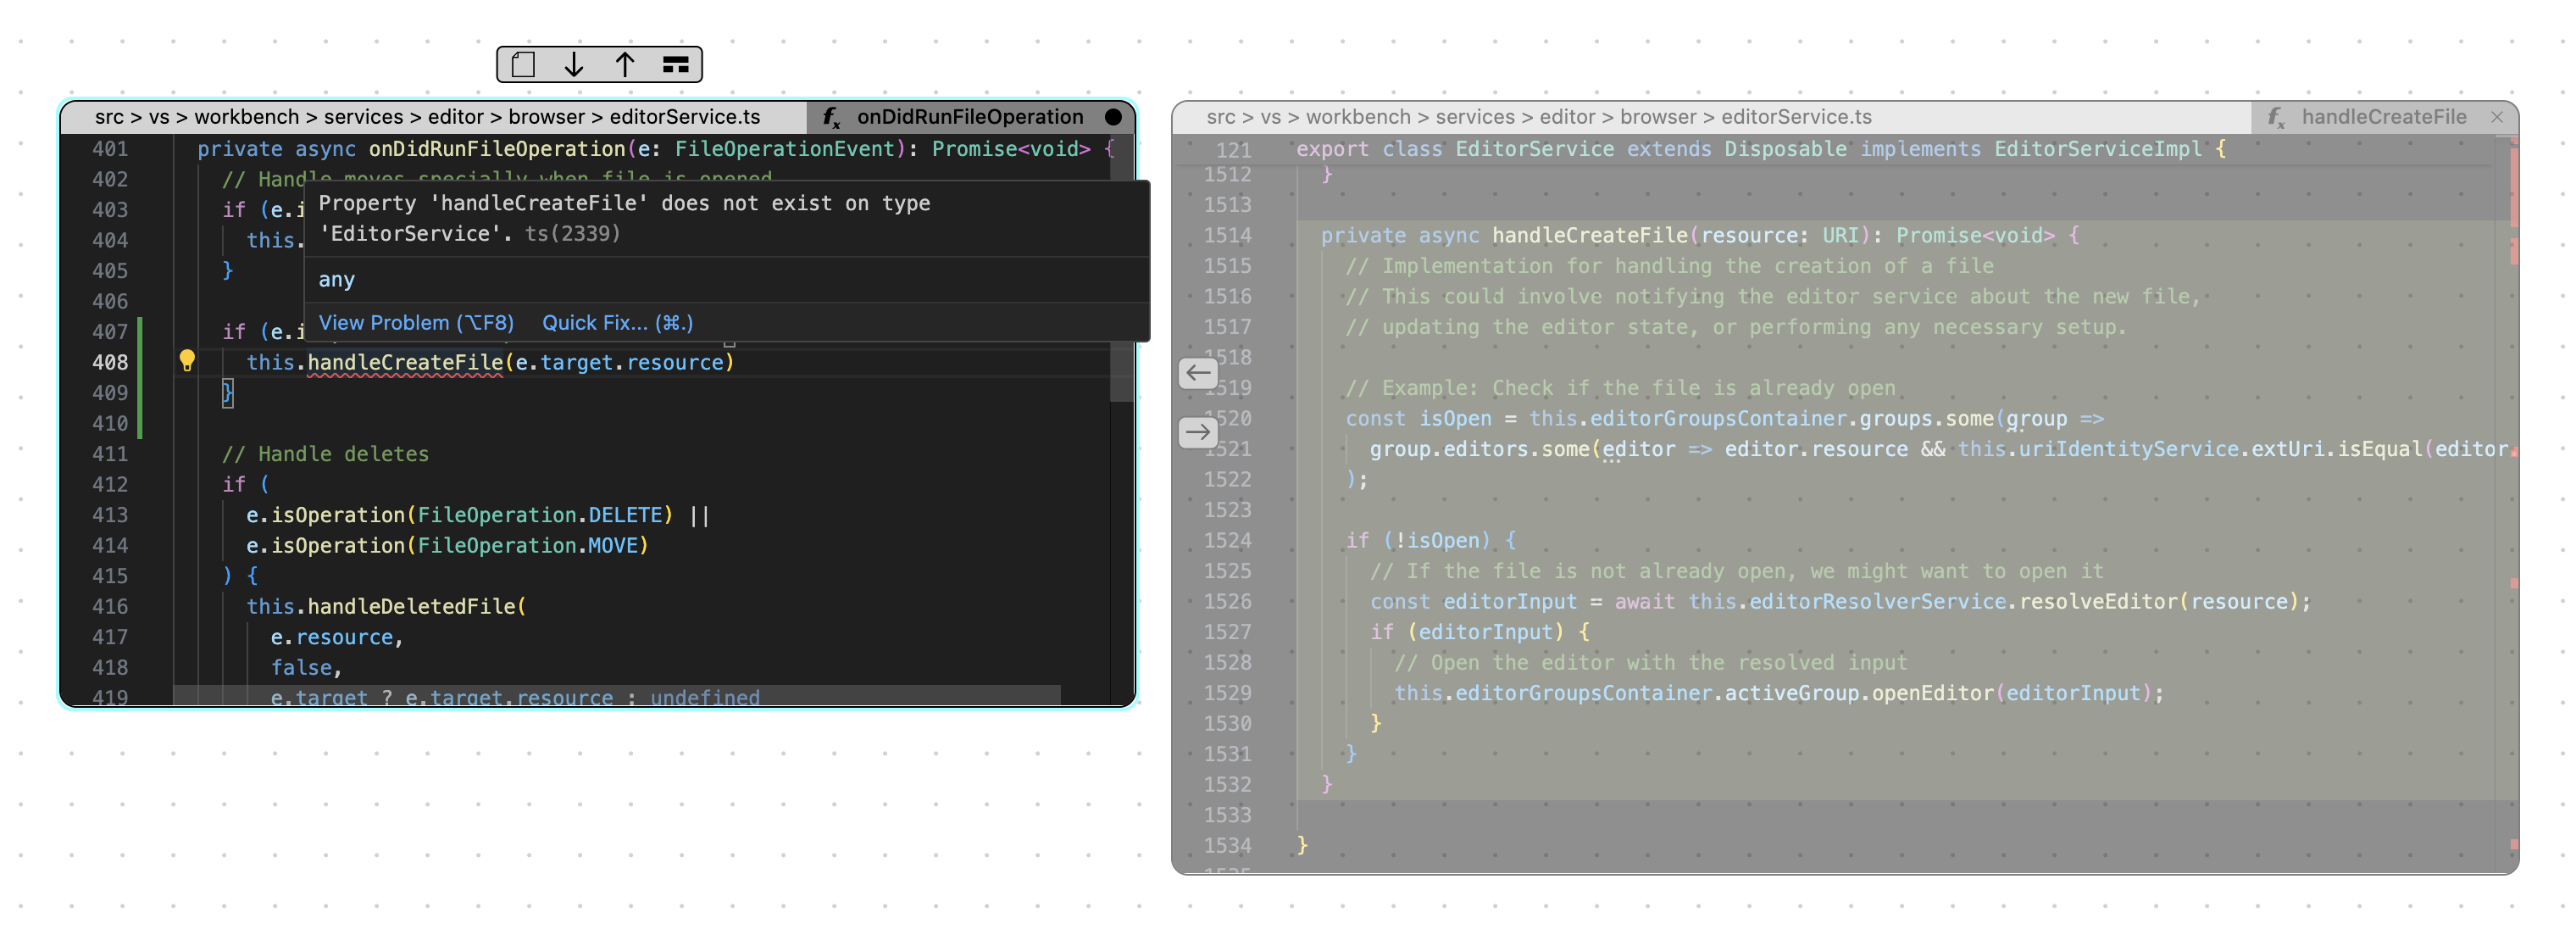This screenshot has height=946, width=2576.
Task: Click 'vs' breadcrumb in right panel
Action: click(x=1271, y=117)
